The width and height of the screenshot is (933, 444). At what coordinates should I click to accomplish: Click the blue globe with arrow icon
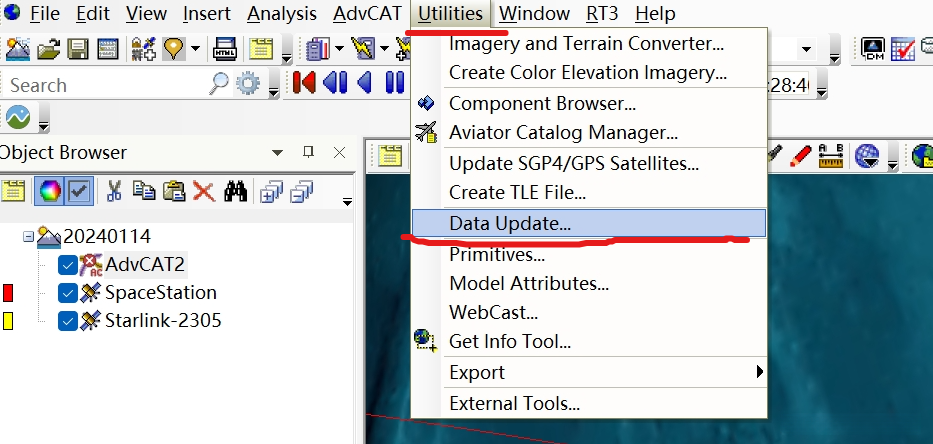coord(866,156)
